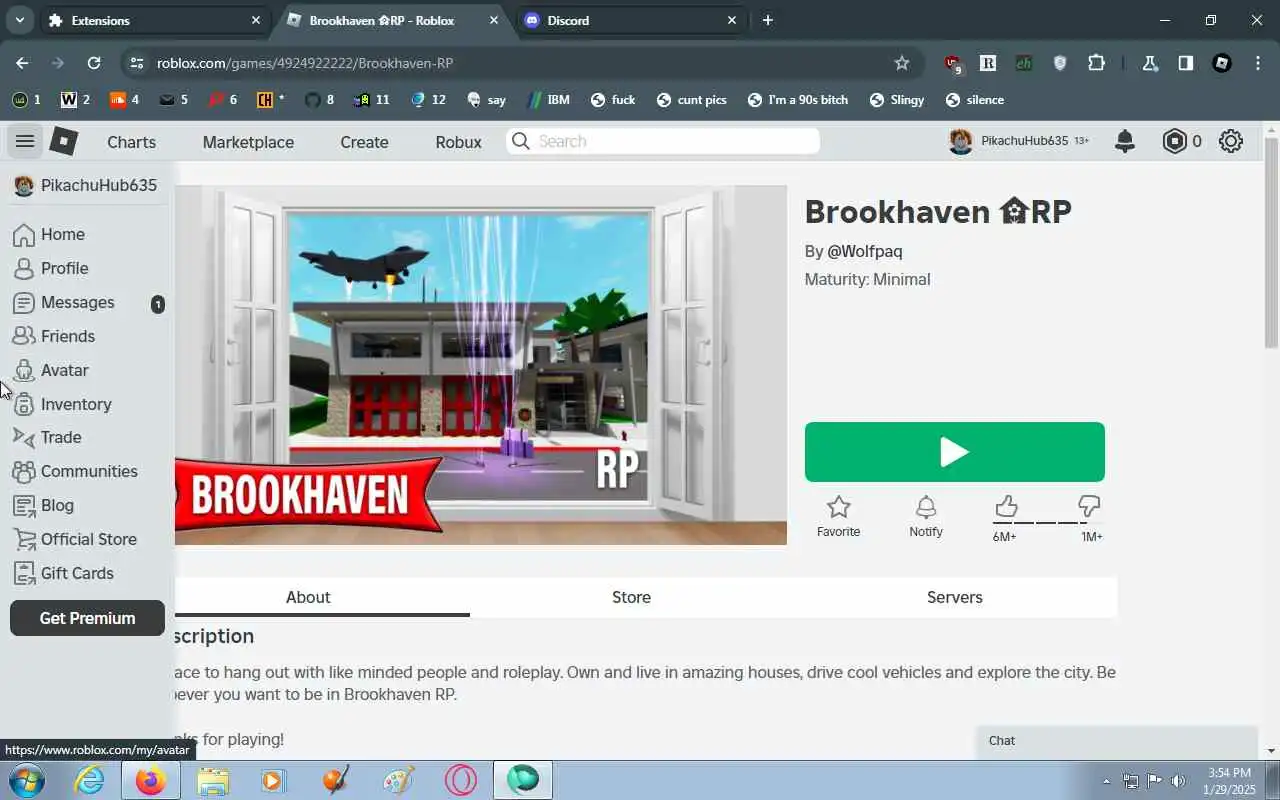
Task: Open the Slingy bookmark
Action: coord(897,100)
